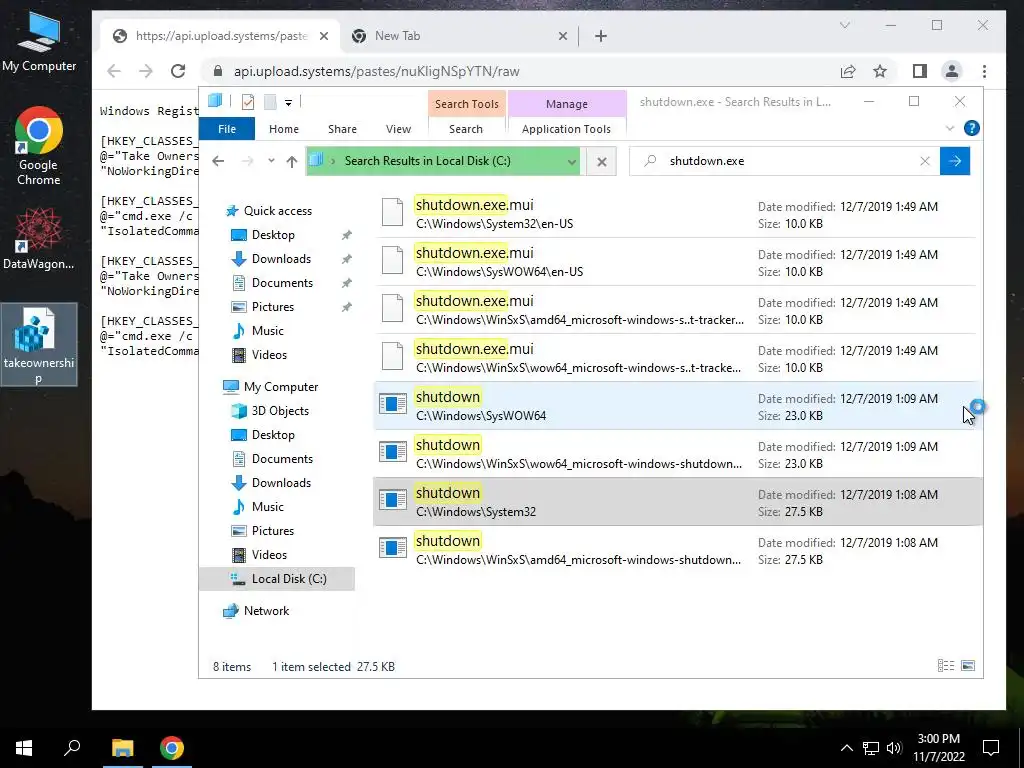
Task: Clear the shutdown.exe search text
Action: pos(925,161)
